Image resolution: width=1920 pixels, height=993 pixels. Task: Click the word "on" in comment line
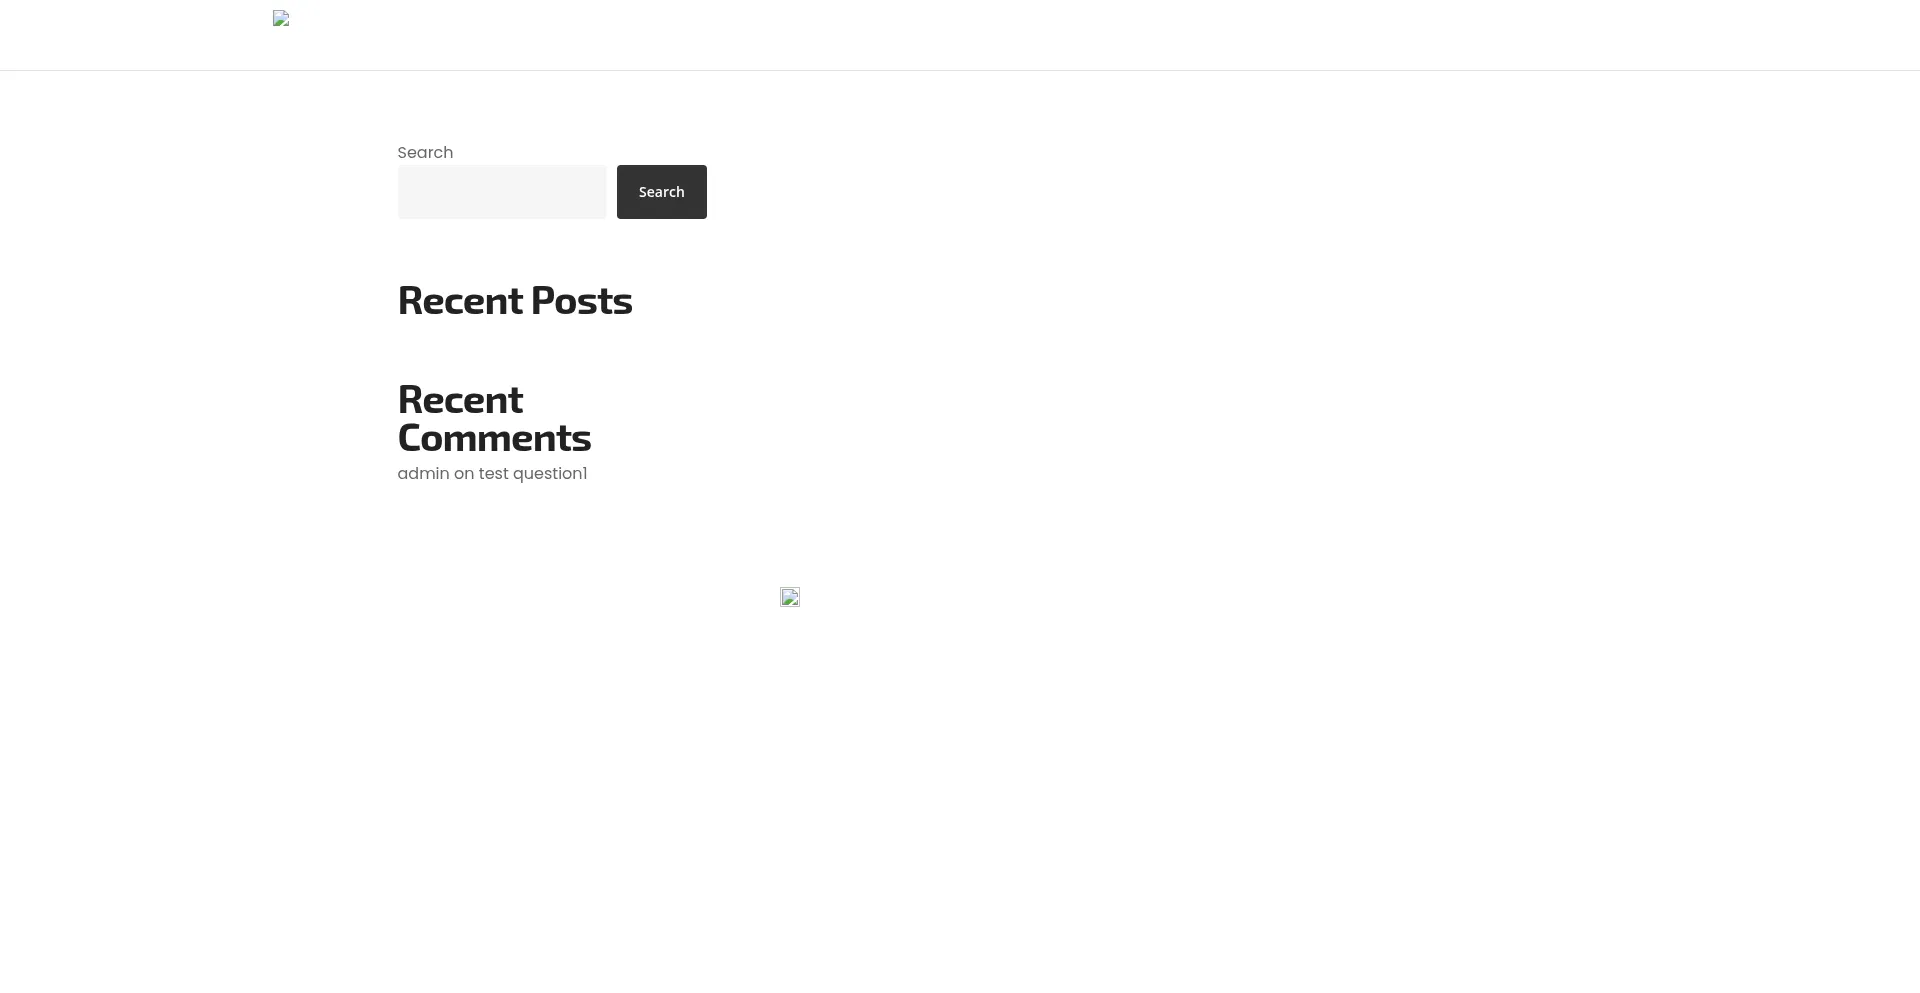click(x=464, y=474)
